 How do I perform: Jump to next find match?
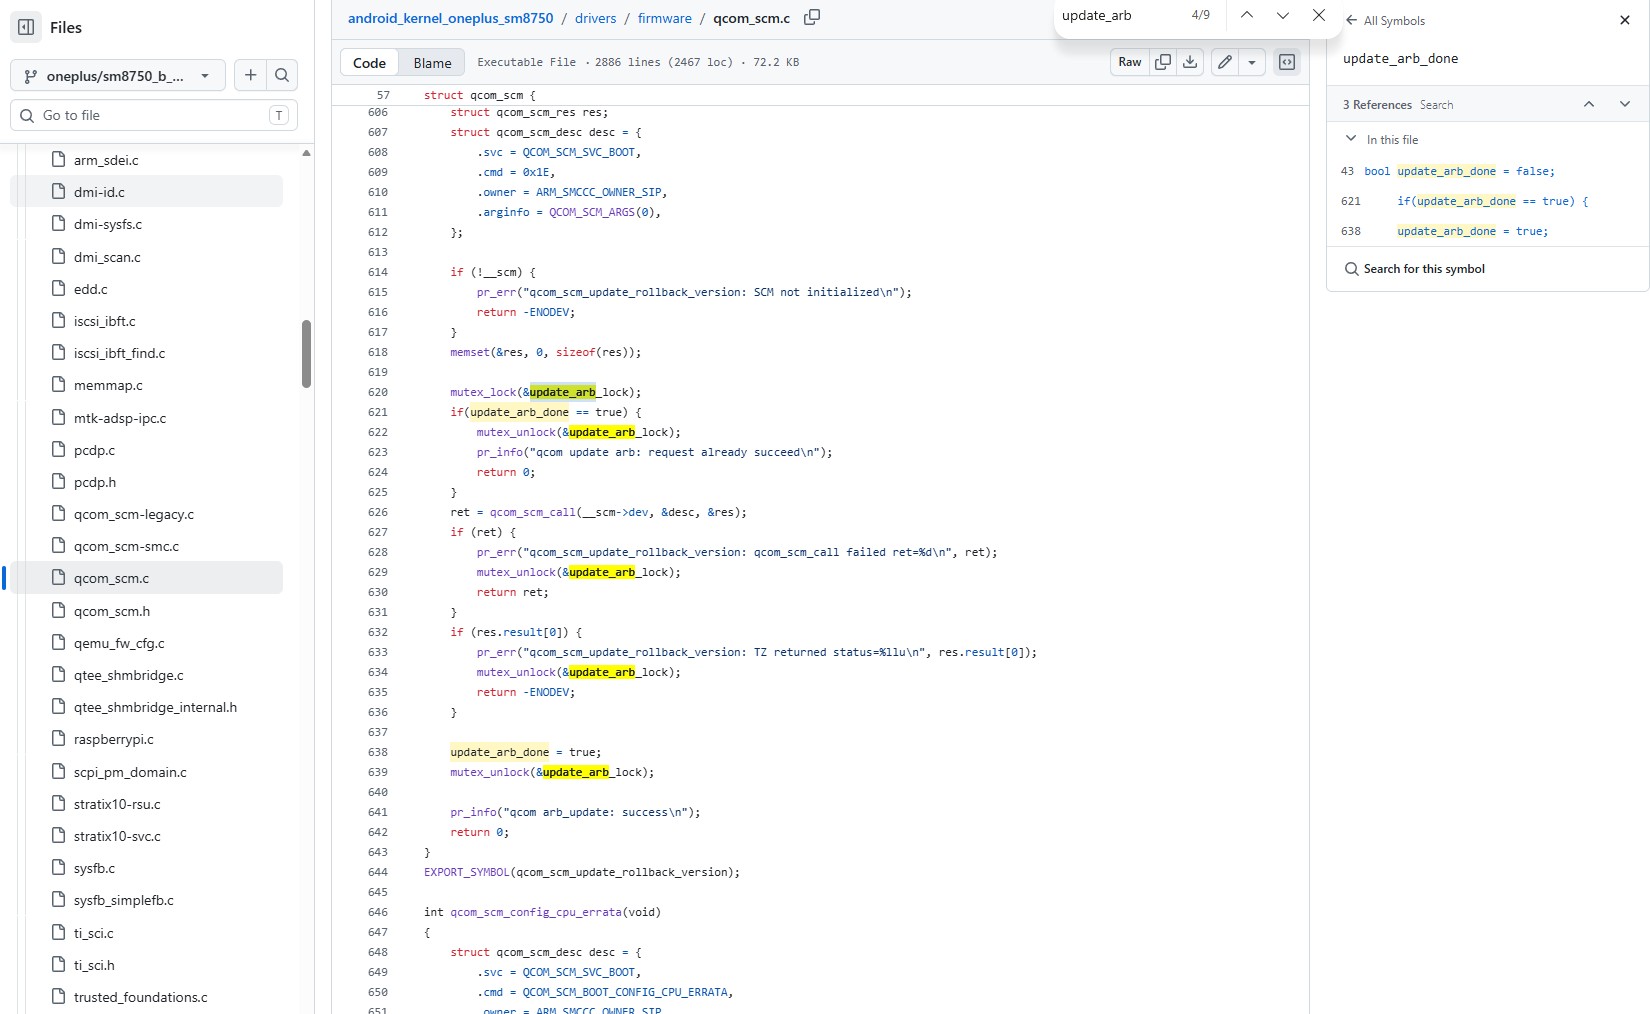click(1283, 15)
